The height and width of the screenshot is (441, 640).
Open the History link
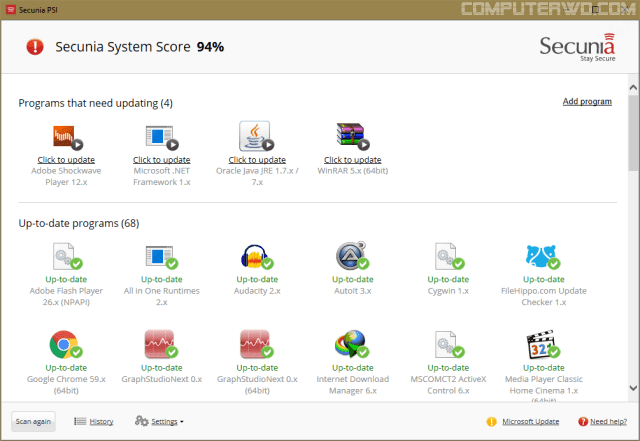[101, 421]
